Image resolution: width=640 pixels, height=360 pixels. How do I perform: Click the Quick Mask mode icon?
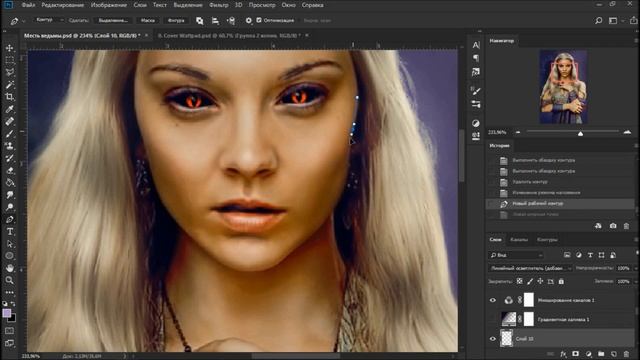[9, 331]
